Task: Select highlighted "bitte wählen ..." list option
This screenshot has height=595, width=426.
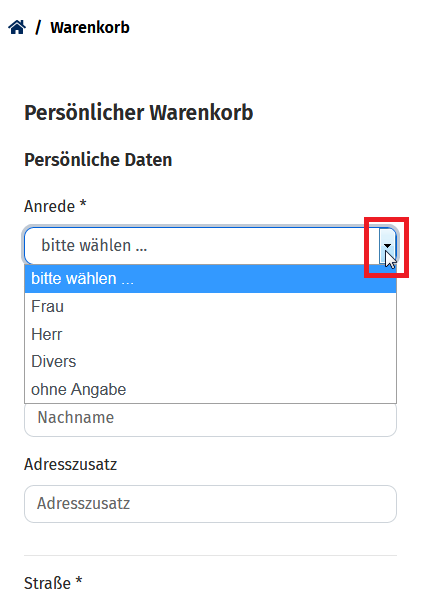Action: 211,279
